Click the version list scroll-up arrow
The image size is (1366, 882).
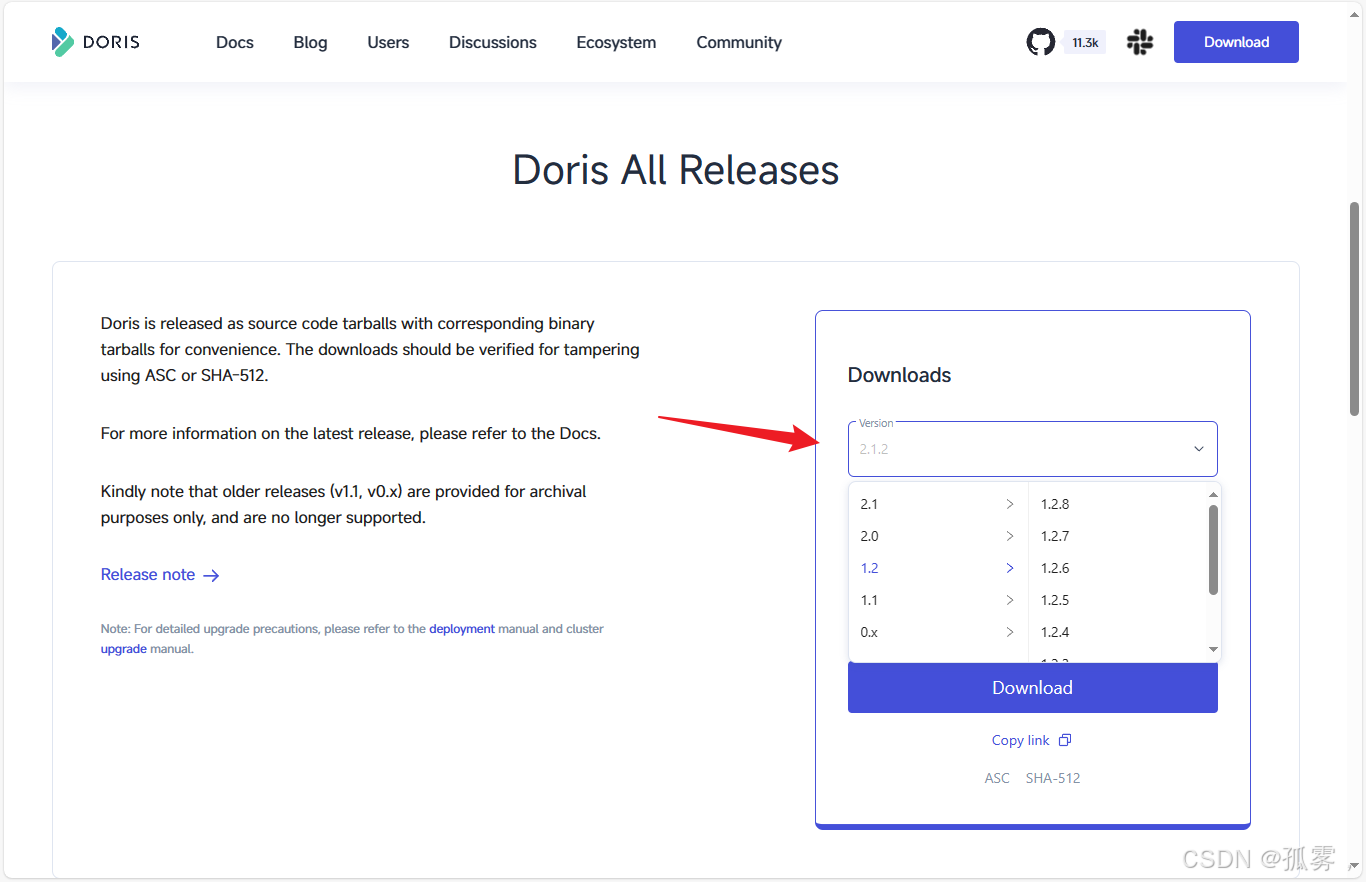[x=1214, y=494]
